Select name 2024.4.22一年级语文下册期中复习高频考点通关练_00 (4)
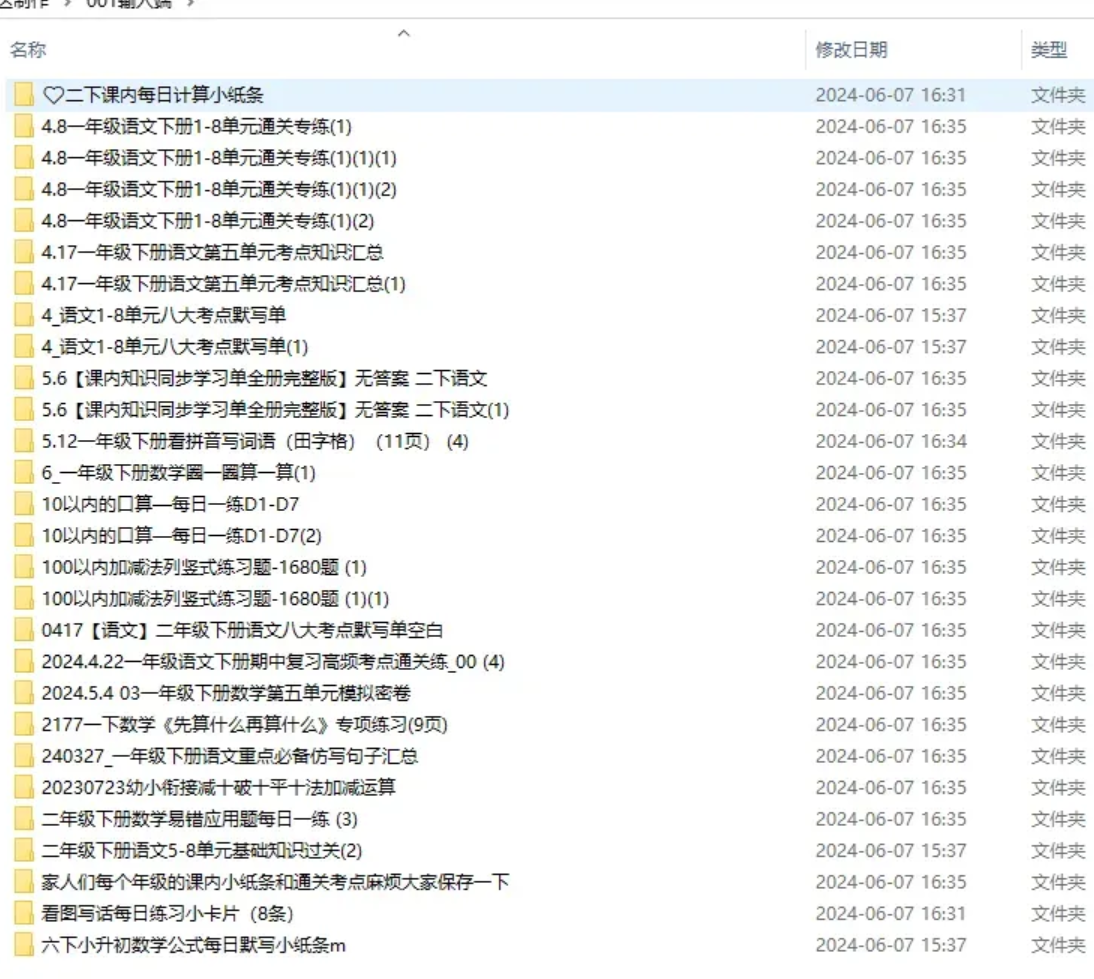Image resolution: width=1094 pixels, height=979 pixels. tap(273, 662)
